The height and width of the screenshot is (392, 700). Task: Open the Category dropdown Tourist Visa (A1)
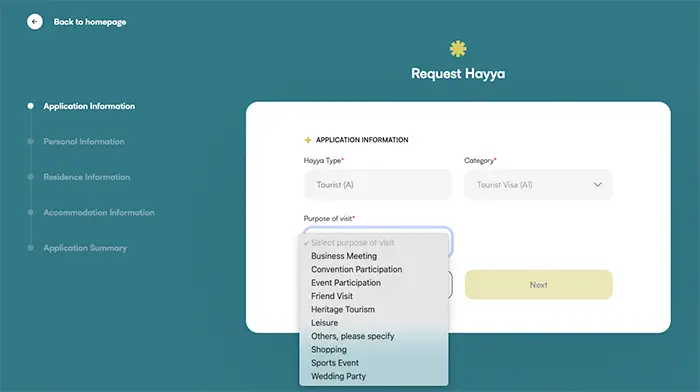click(x=538, y=184)
